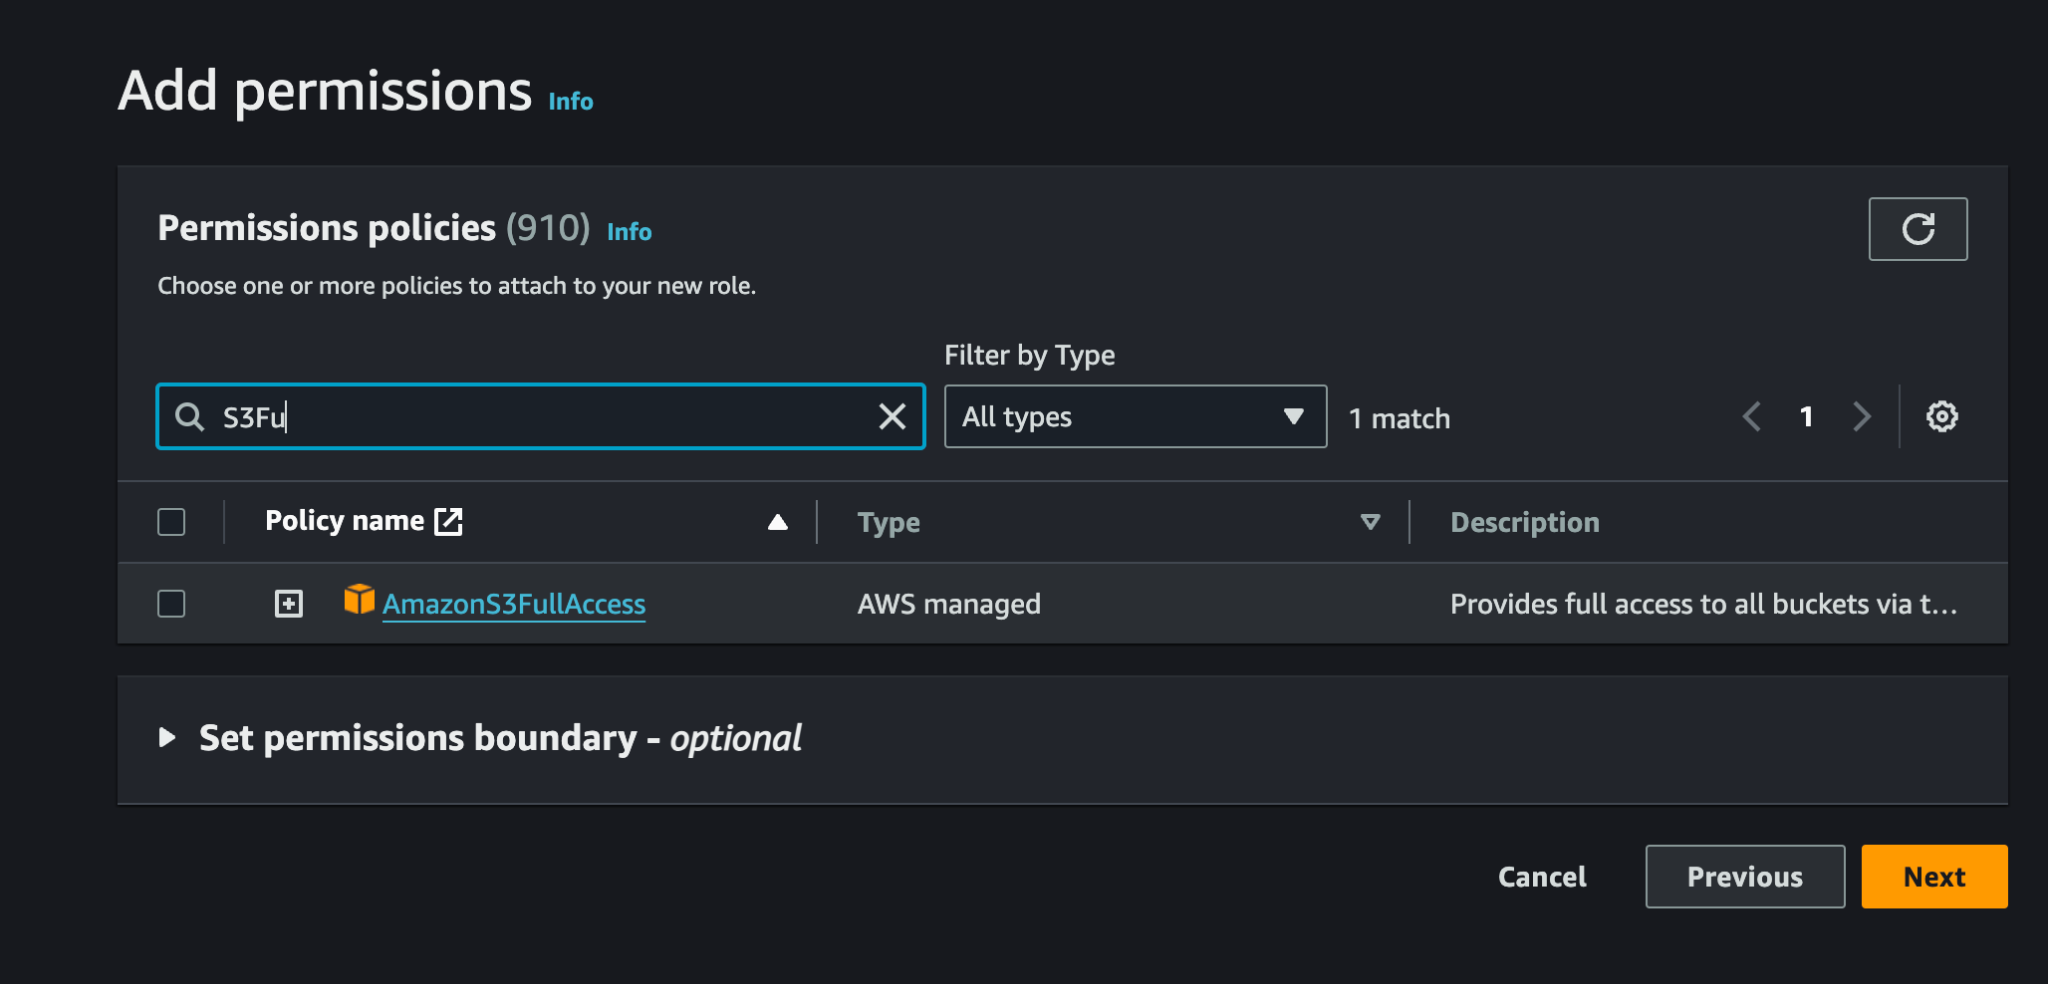Click the 'Provides full access' description text
The image size is (2048, 984).
[x=1703, y=604]
